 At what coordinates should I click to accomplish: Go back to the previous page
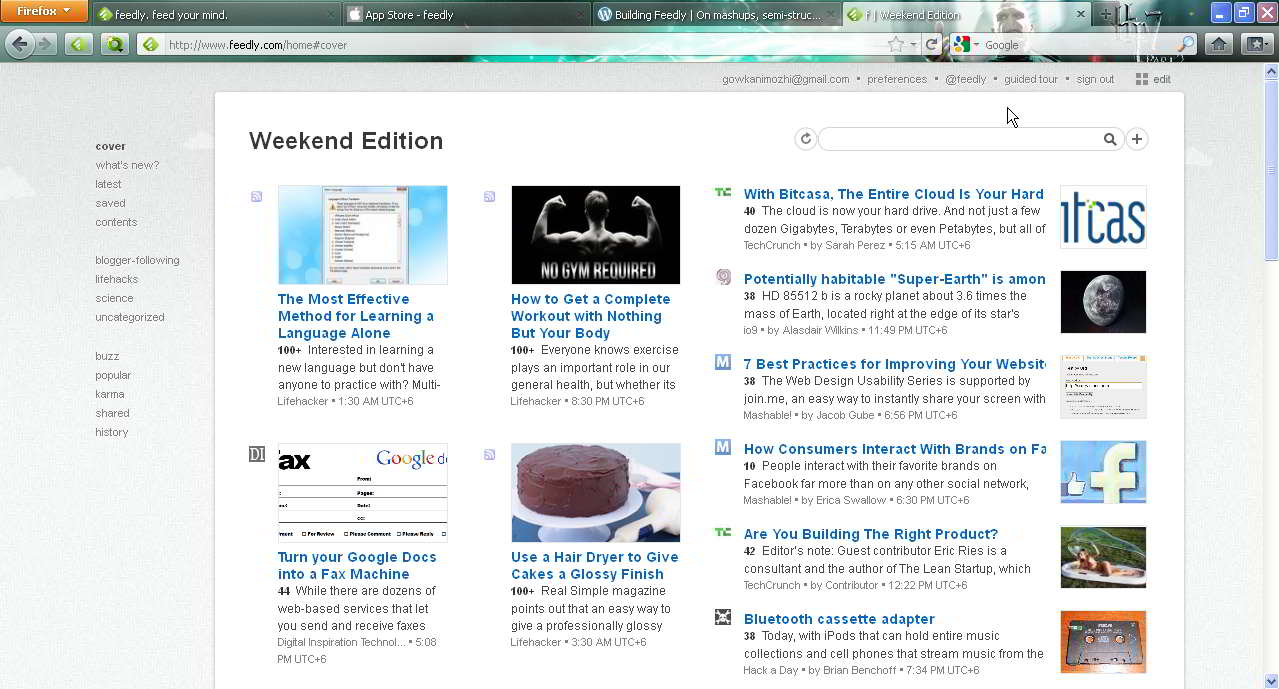coord(19,44)
